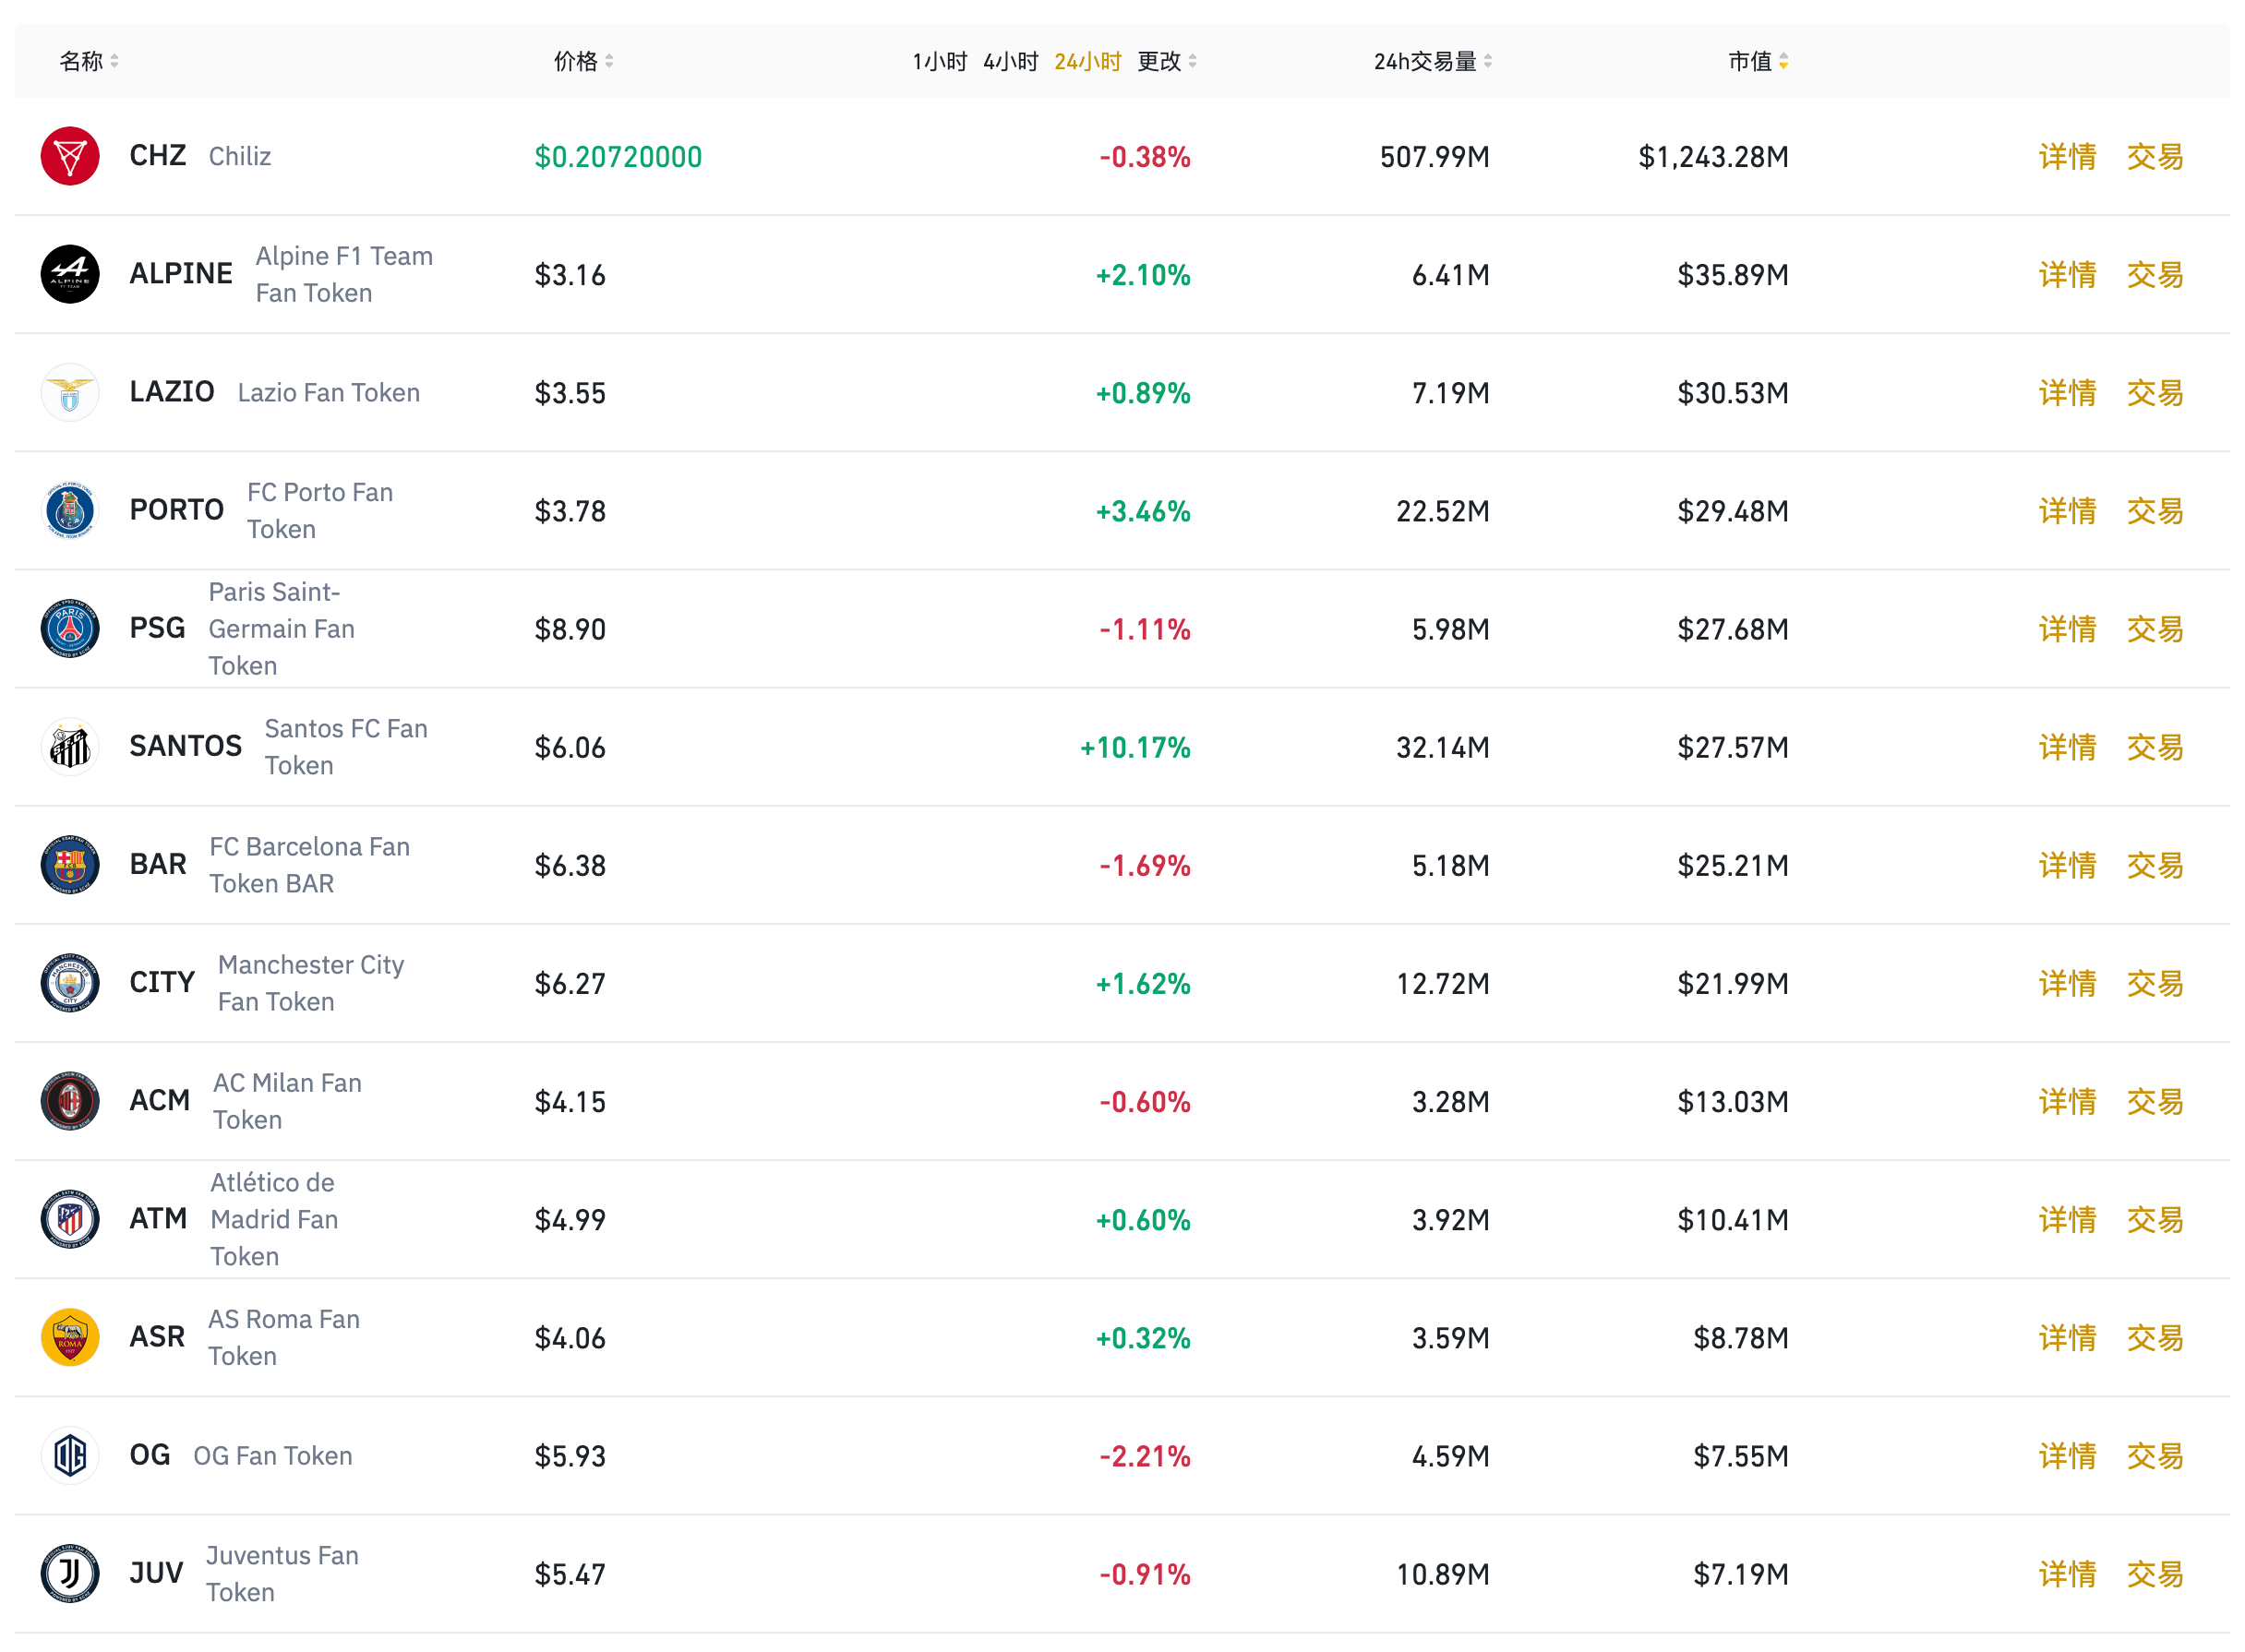Click the ALPINE ticker symbol
2245x1652 pixels.
(181, 274)
